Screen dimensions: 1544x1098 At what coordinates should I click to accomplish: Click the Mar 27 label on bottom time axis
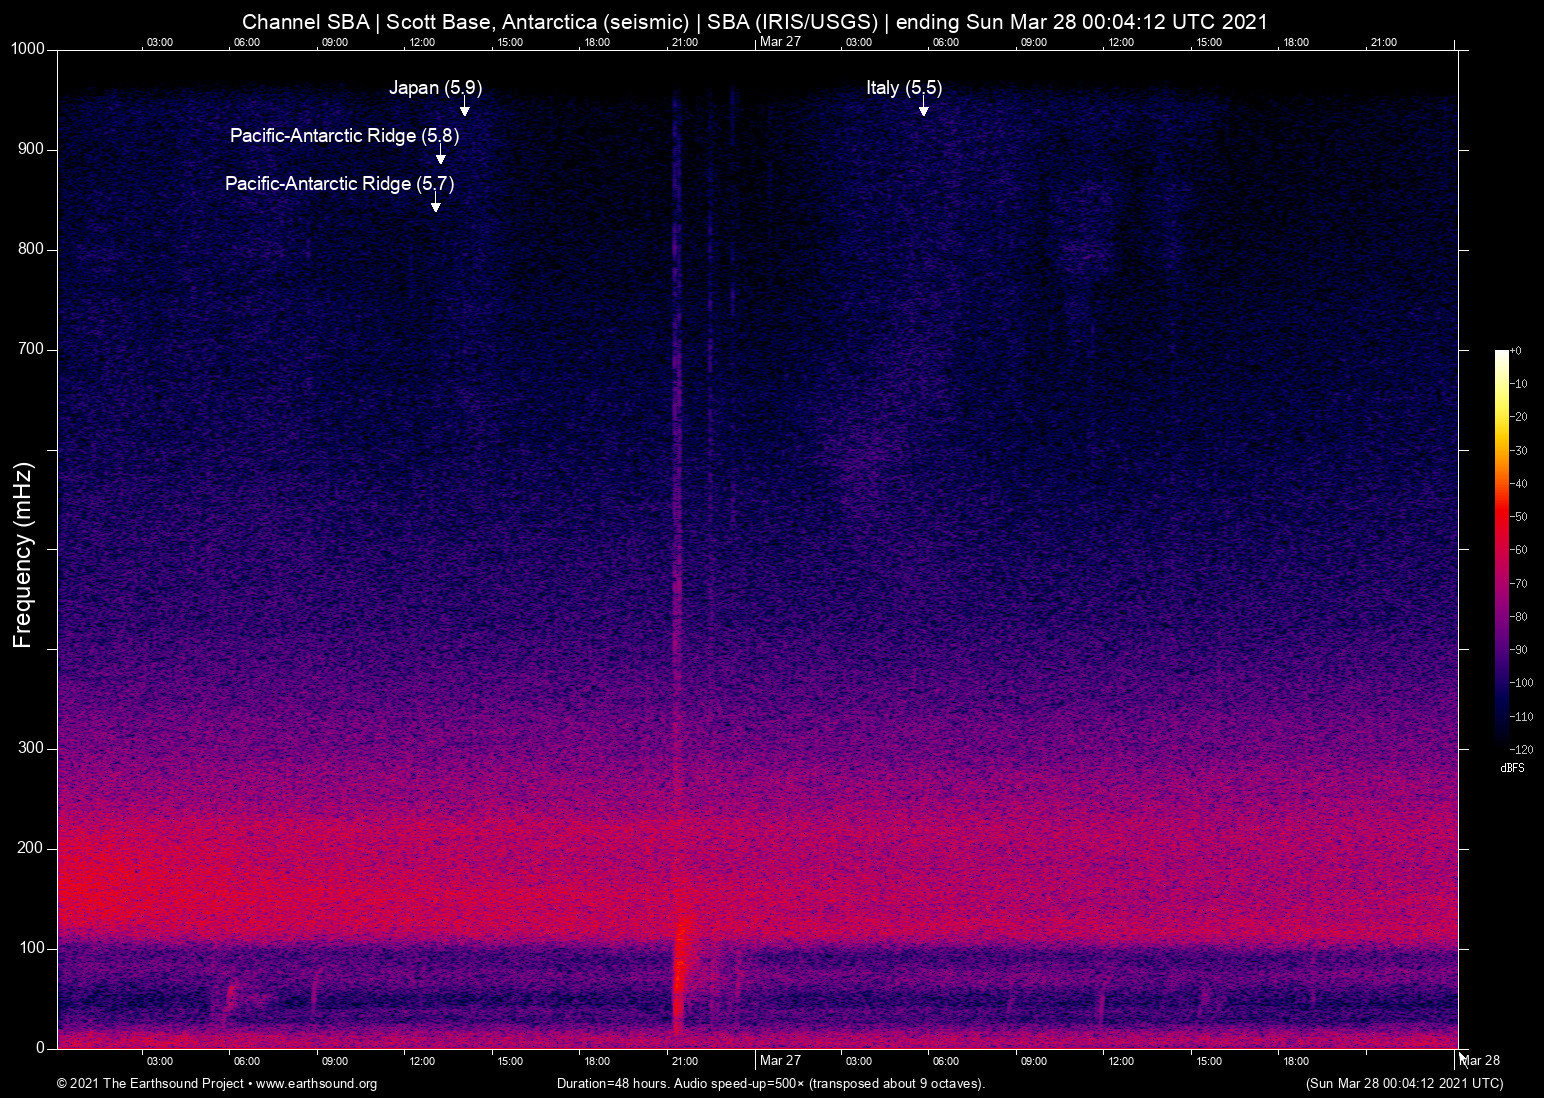[780, 1061]
